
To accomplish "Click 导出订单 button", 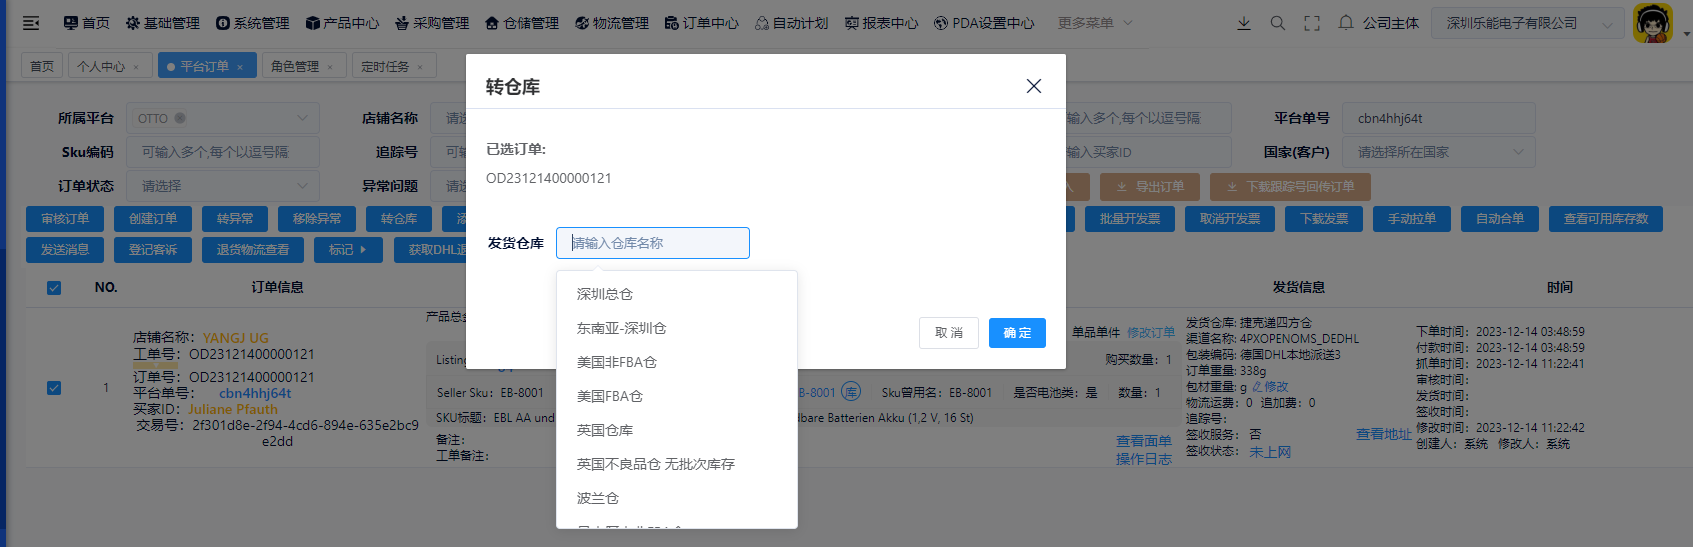I will coord(1150,187).
